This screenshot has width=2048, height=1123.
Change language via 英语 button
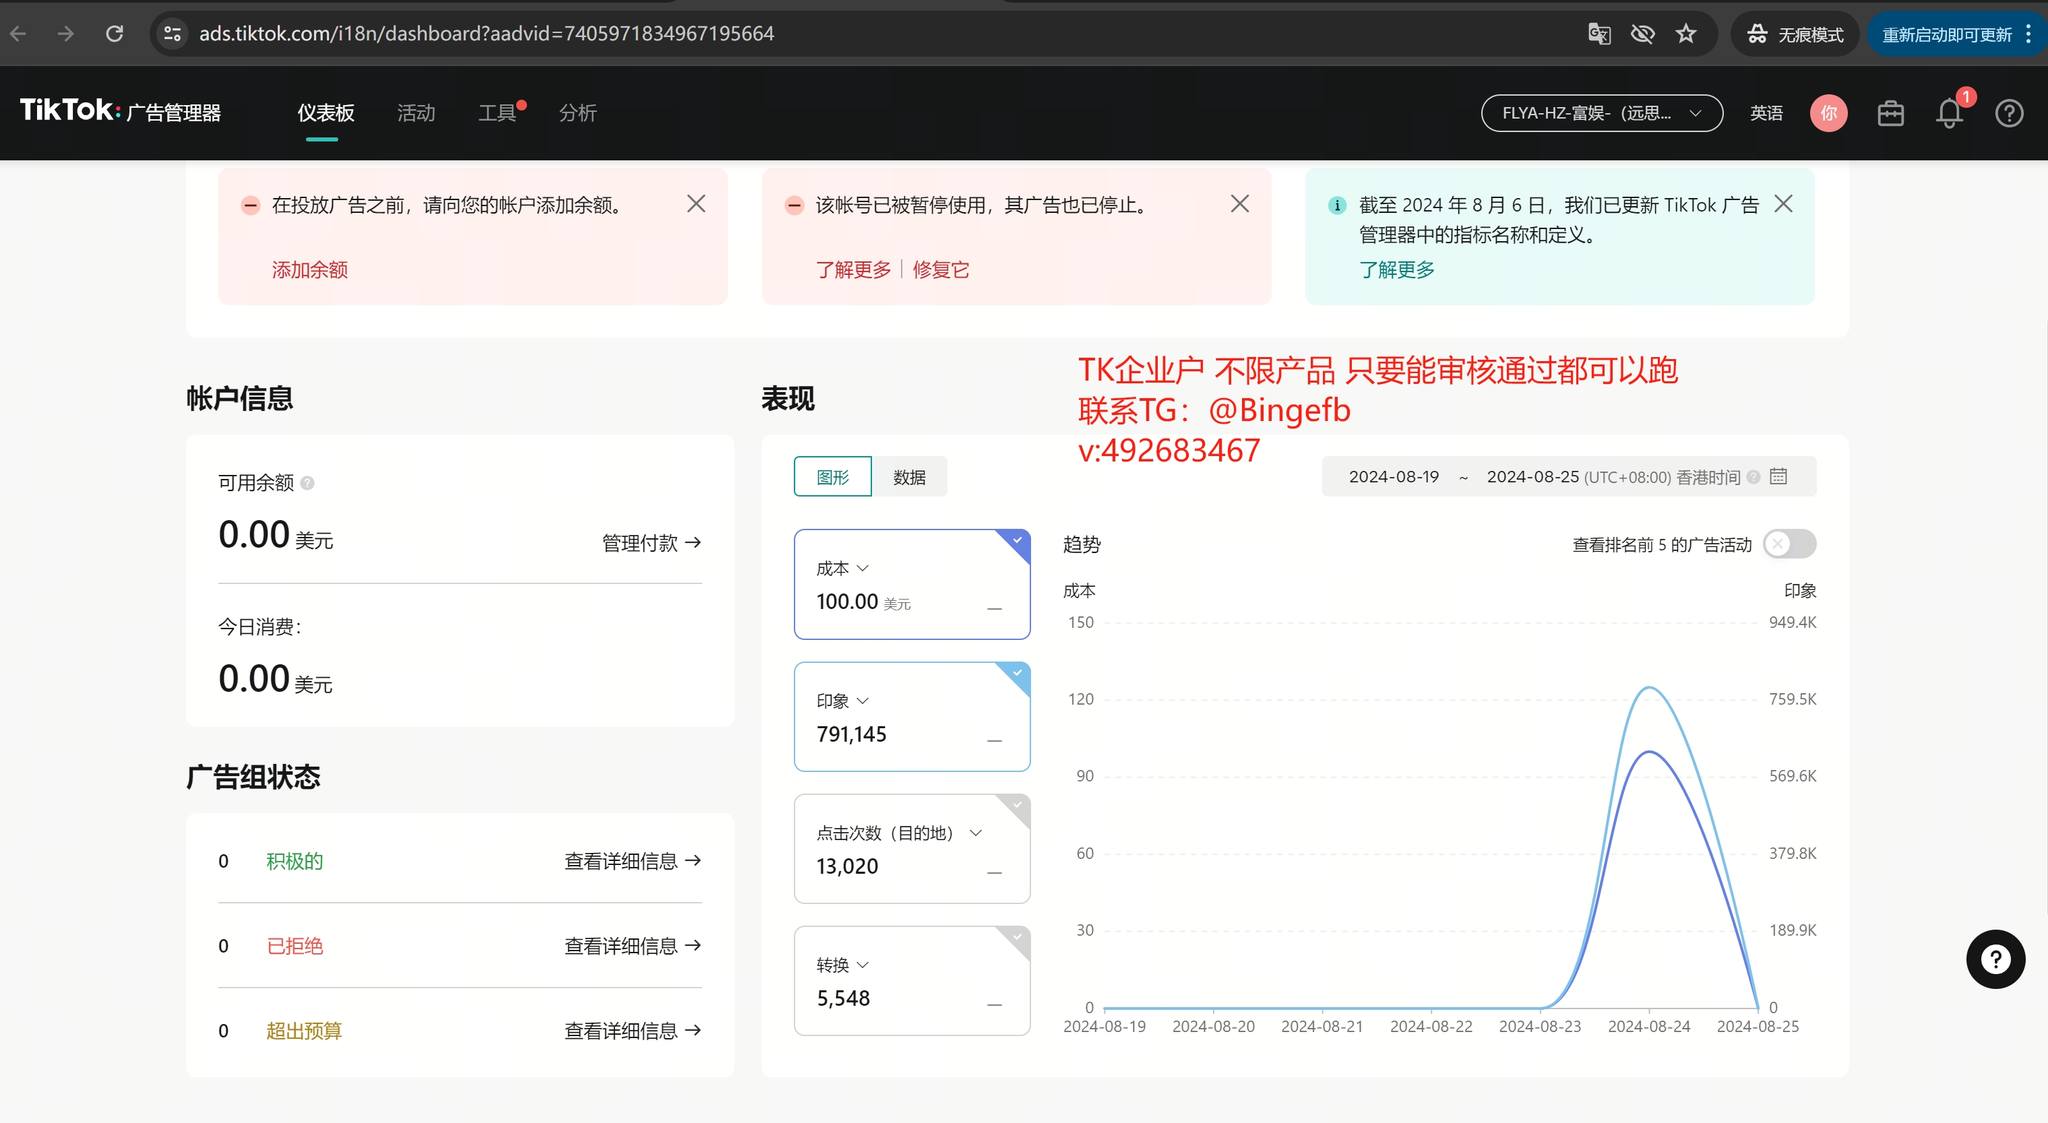pos(1766,113)
